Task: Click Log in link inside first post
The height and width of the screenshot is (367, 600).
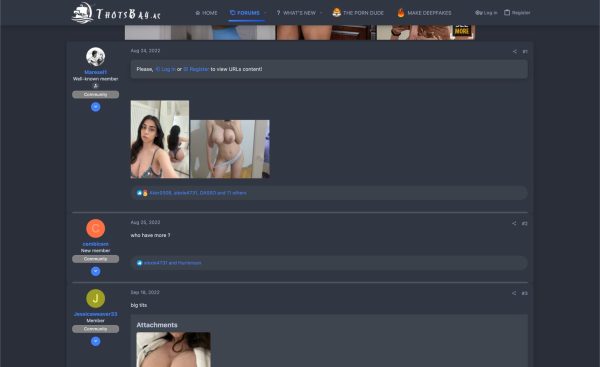Action: [x=166, y=69]
